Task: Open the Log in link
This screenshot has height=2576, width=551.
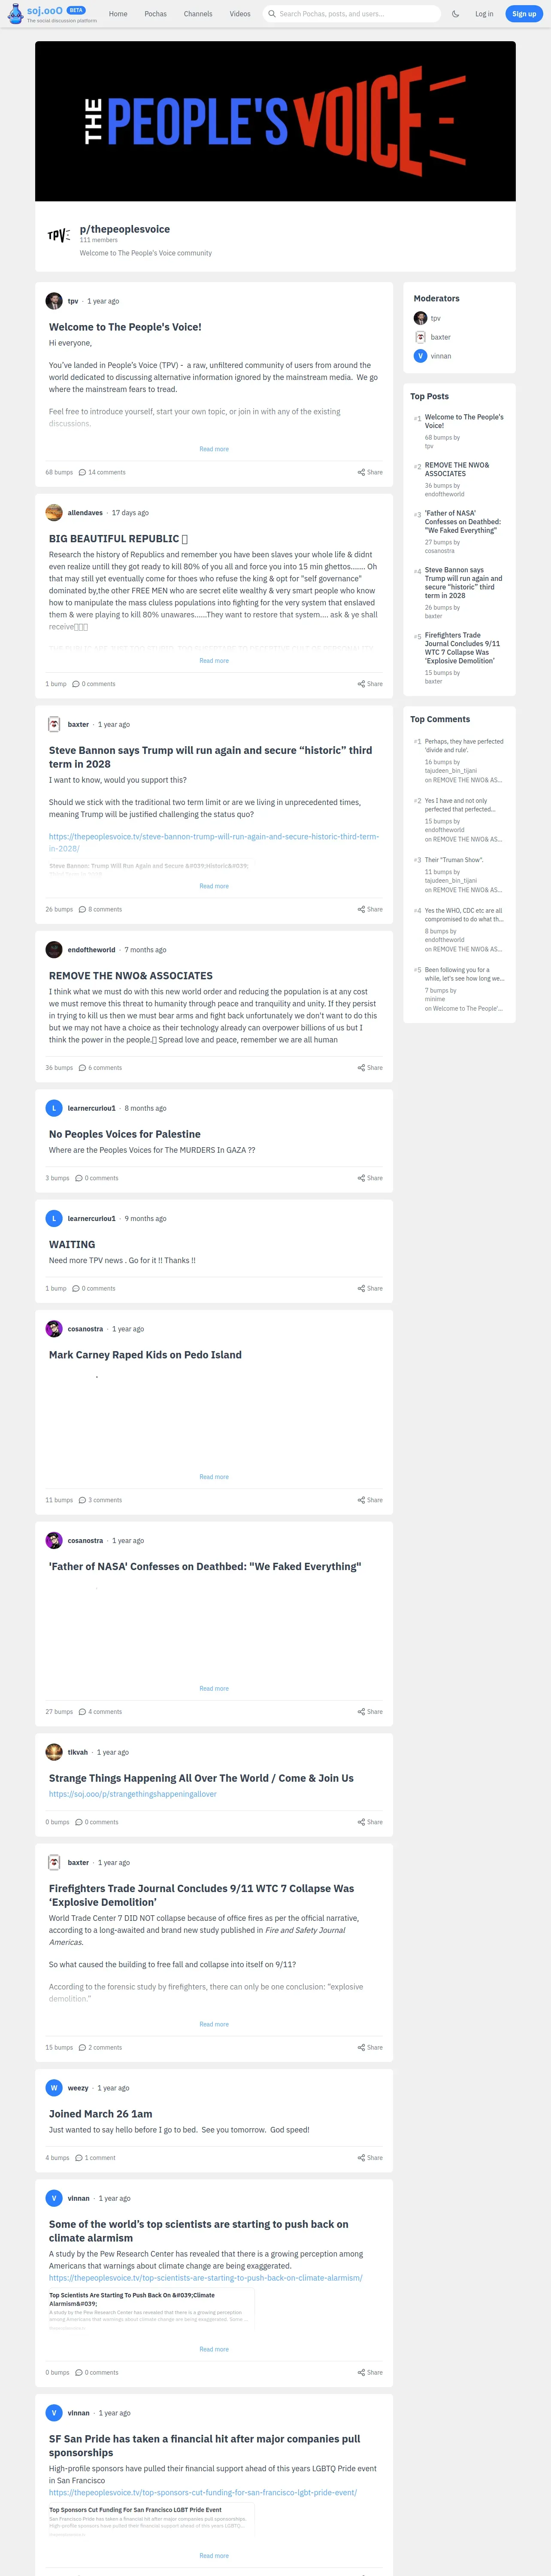Action: click(x=484, y=14)
